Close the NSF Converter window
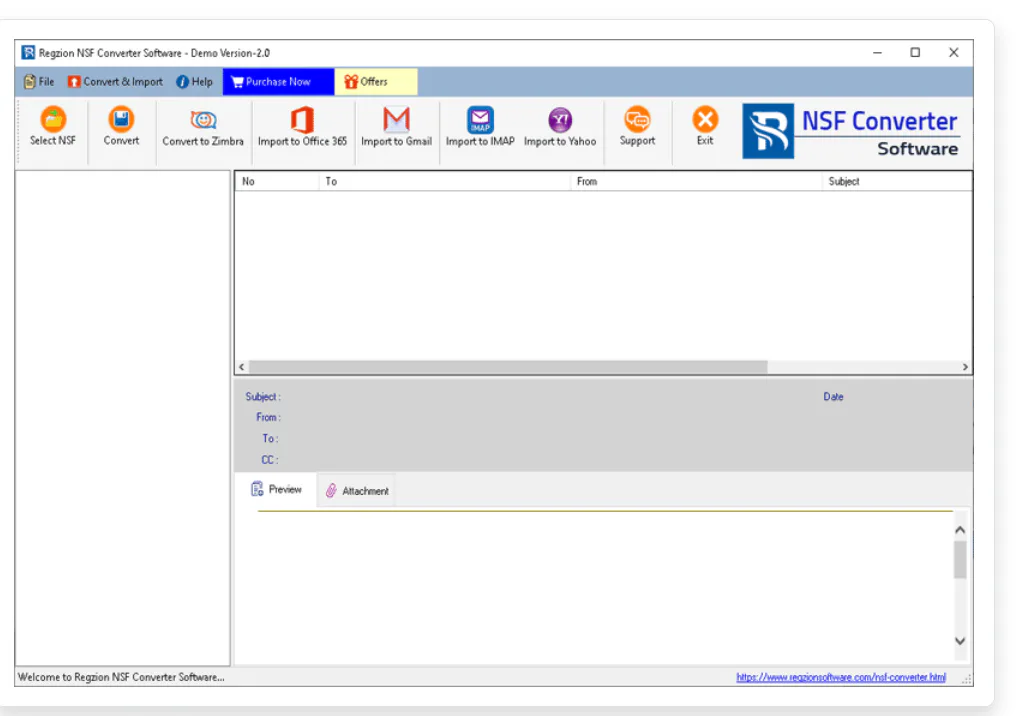Screen dimensions: 1017x716 pyautogui.click(x=953, y=53)
